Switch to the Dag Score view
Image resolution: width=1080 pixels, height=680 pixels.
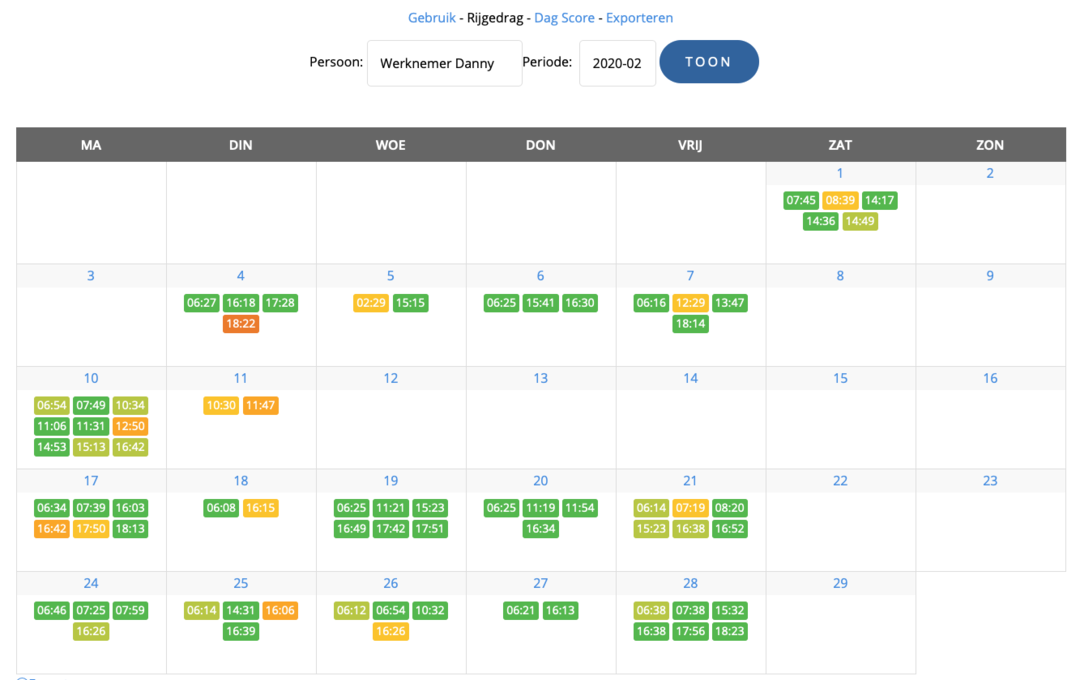click(x=566, y=18)
